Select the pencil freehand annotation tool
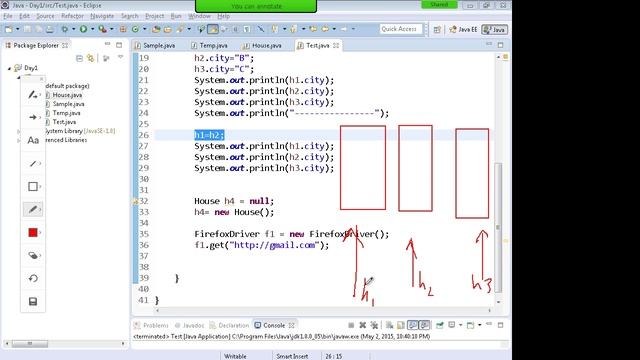 point(33,209)
